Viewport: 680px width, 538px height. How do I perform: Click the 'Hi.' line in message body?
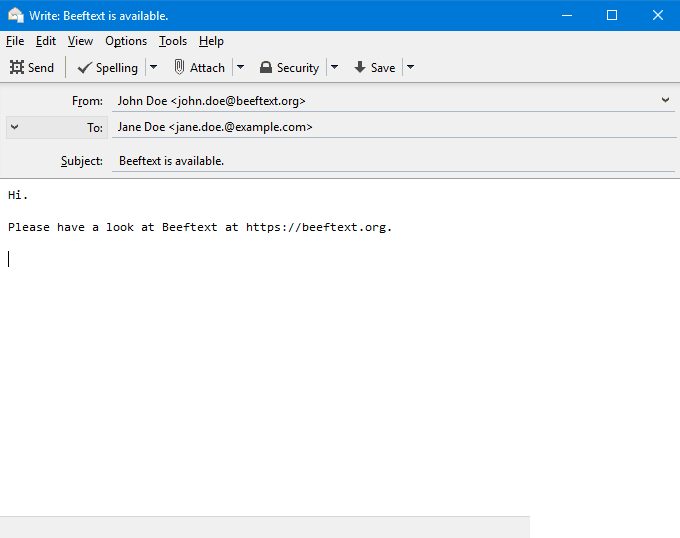tap(18, 195)
